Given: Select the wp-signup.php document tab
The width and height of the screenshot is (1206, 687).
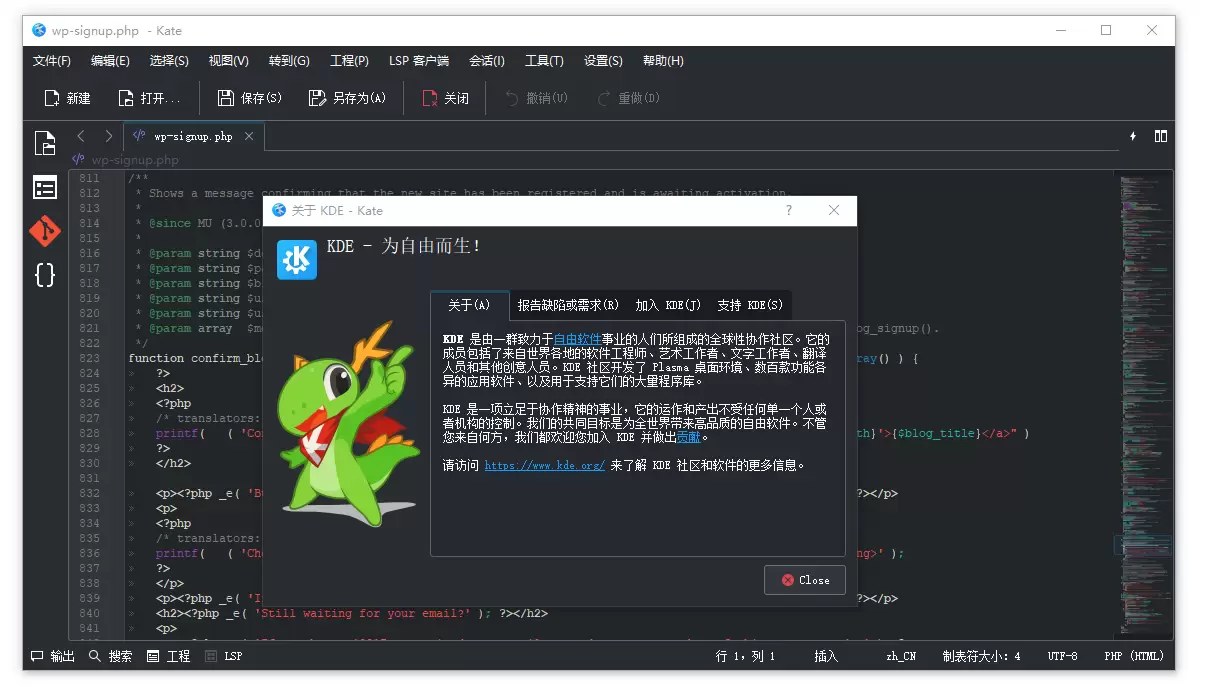Looking at the screenshot, I should tap(193, 136).
